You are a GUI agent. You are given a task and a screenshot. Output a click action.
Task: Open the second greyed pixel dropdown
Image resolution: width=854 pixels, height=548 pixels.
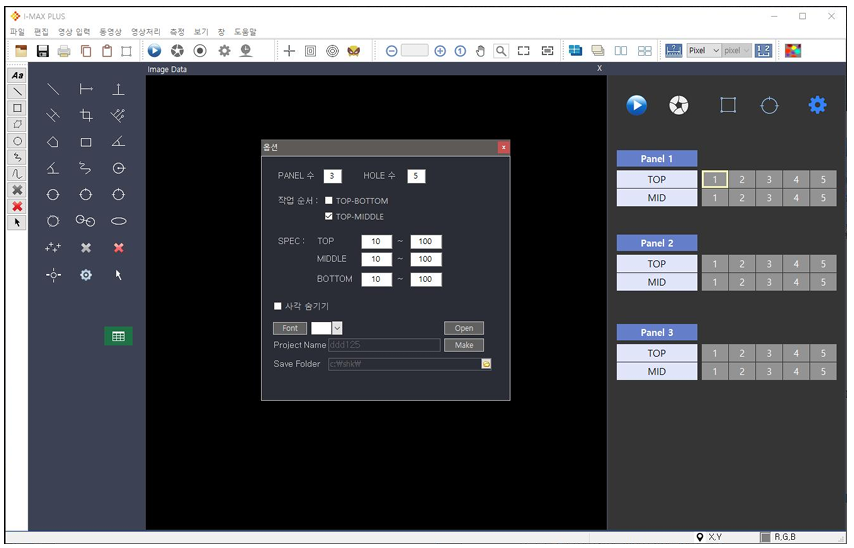(737, 51)
